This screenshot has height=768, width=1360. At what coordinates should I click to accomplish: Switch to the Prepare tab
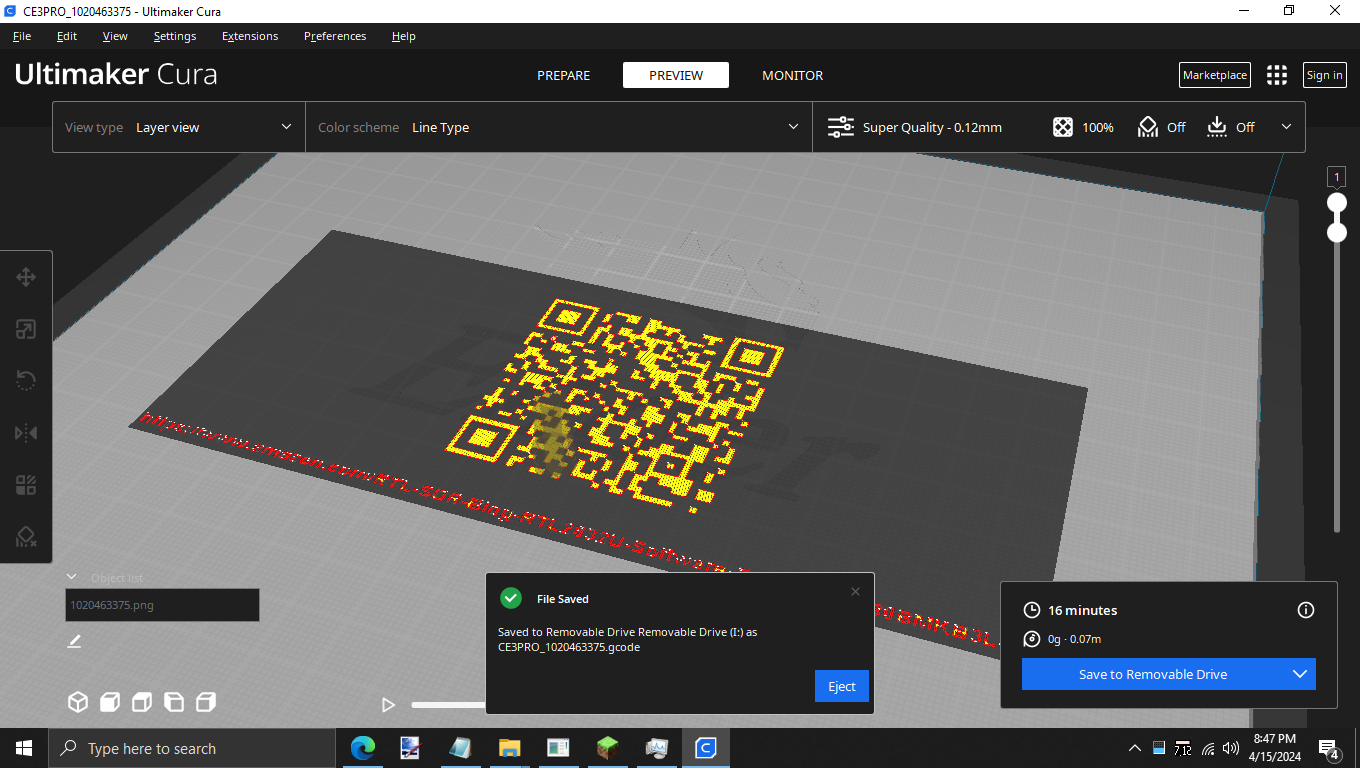pyautogui.click(x=563, y=75)
